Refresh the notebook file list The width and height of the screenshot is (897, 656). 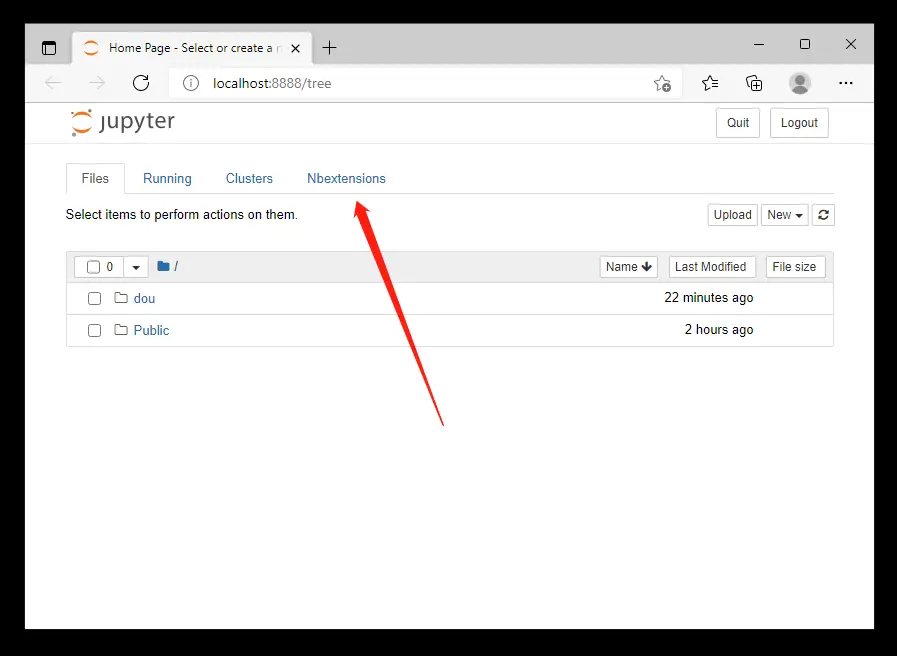[x=822, y=215]
